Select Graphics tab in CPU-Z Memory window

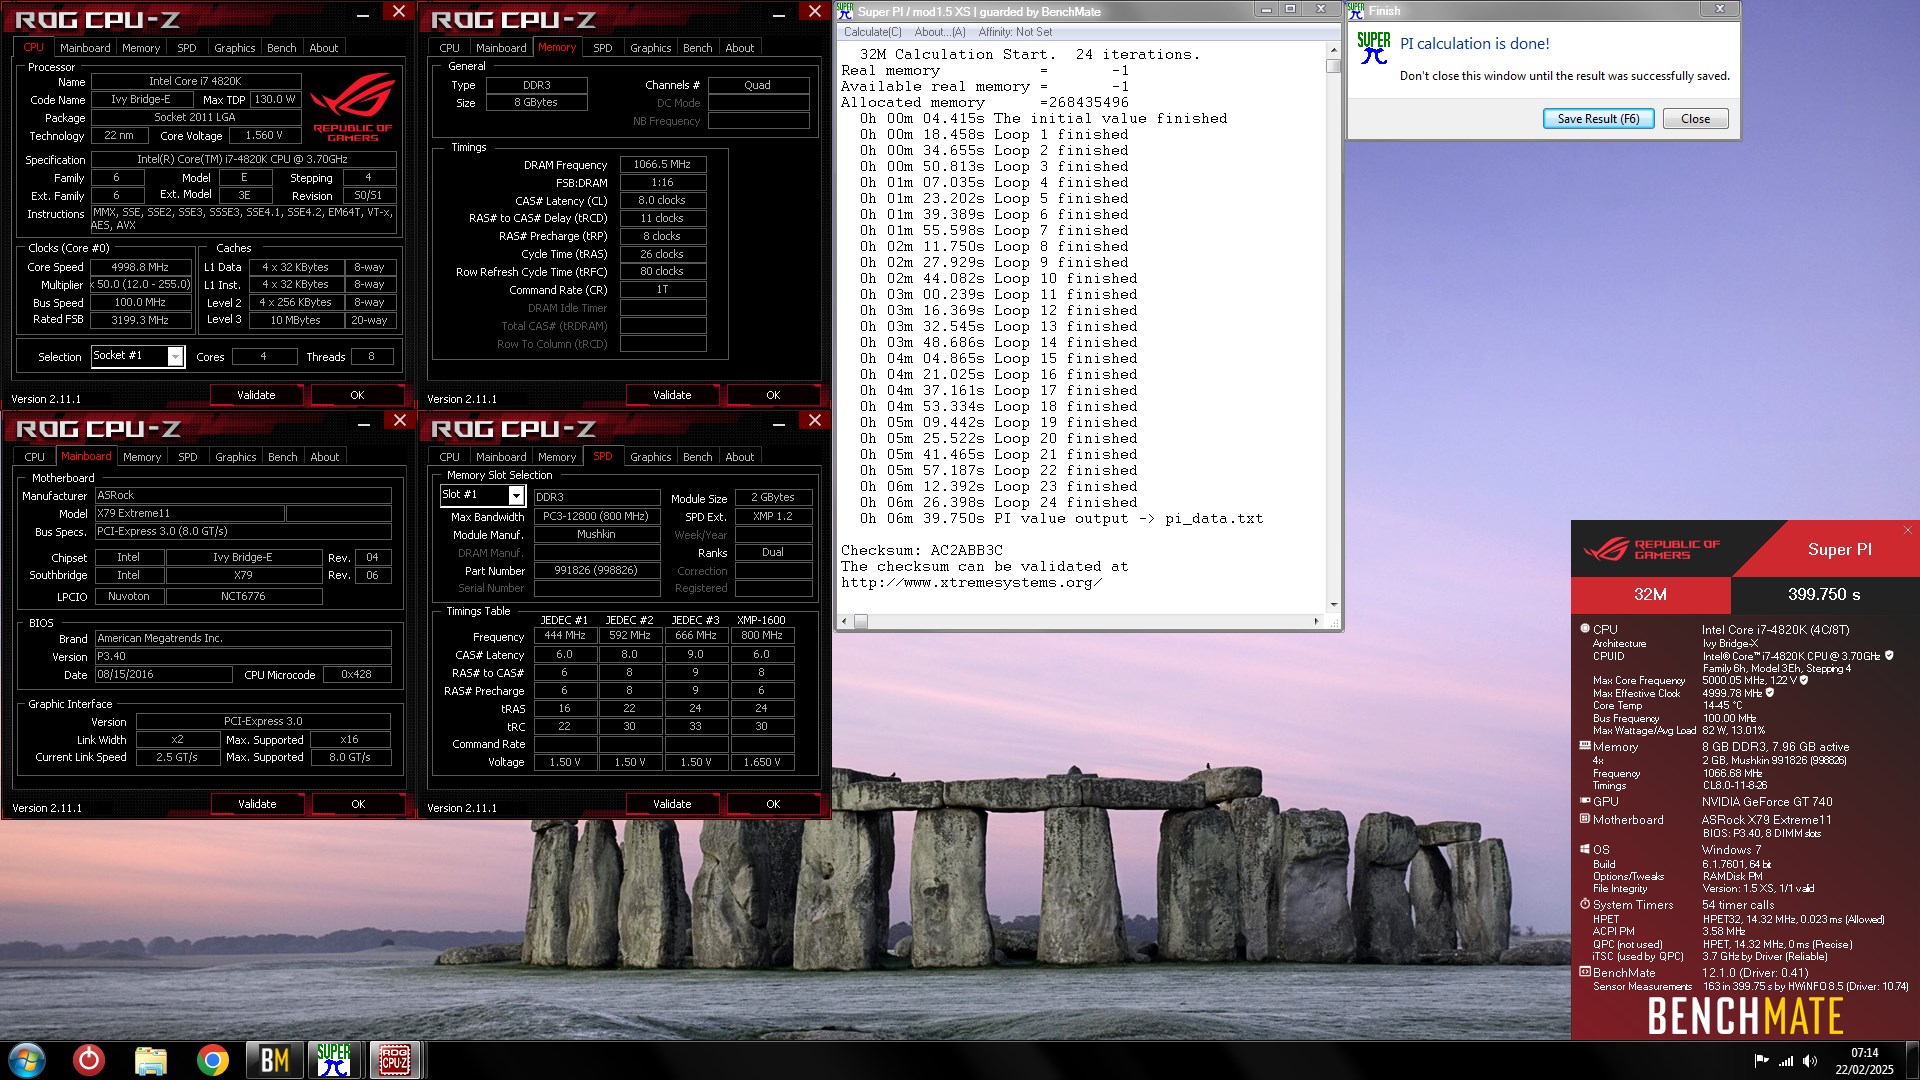[650, 48]
